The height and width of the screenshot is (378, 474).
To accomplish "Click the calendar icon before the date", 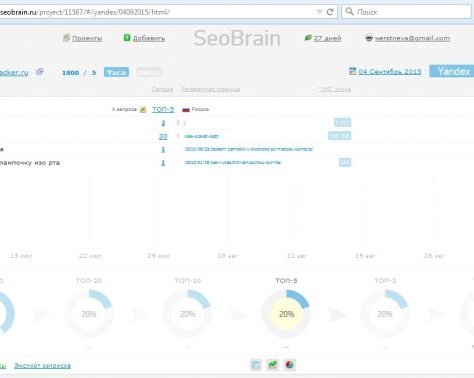I will pos(352,71).
